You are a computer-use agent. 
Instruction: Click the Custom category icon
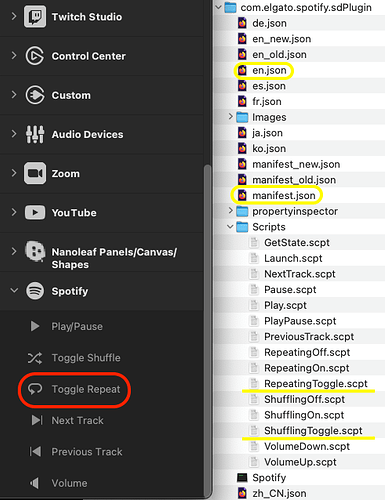pos(35,95)
